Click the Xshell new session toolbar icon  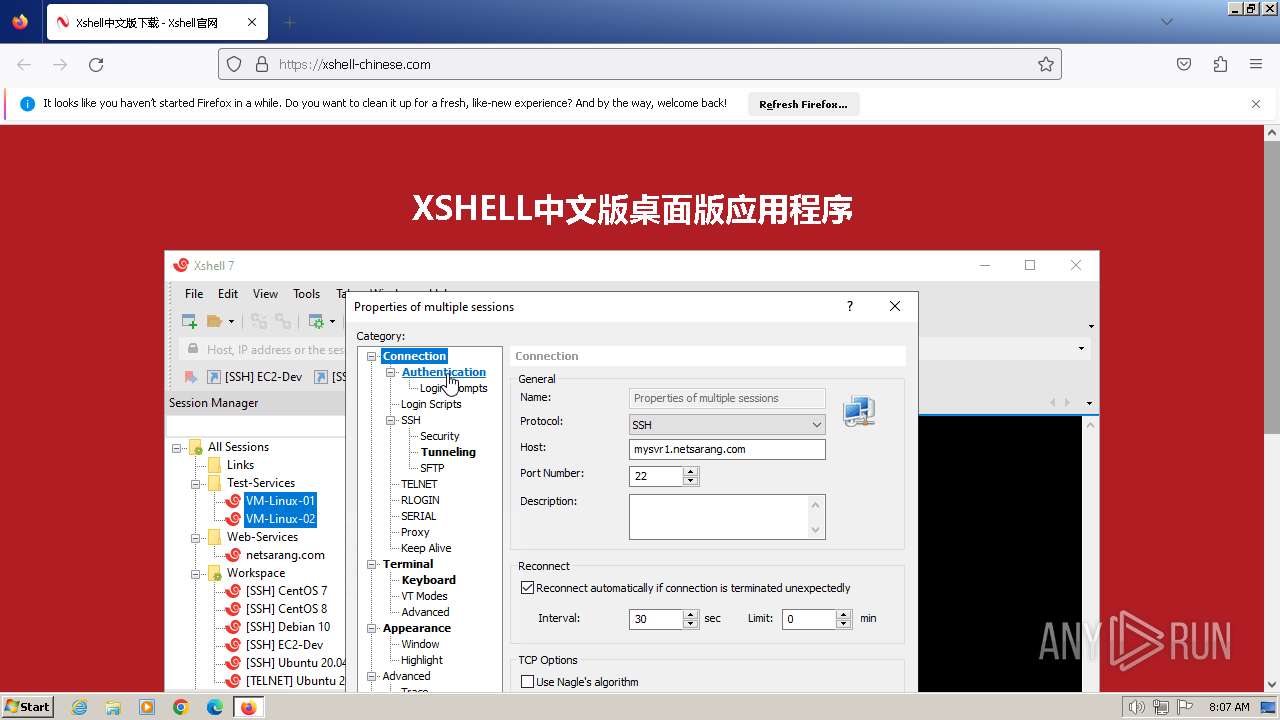[189, 321]
